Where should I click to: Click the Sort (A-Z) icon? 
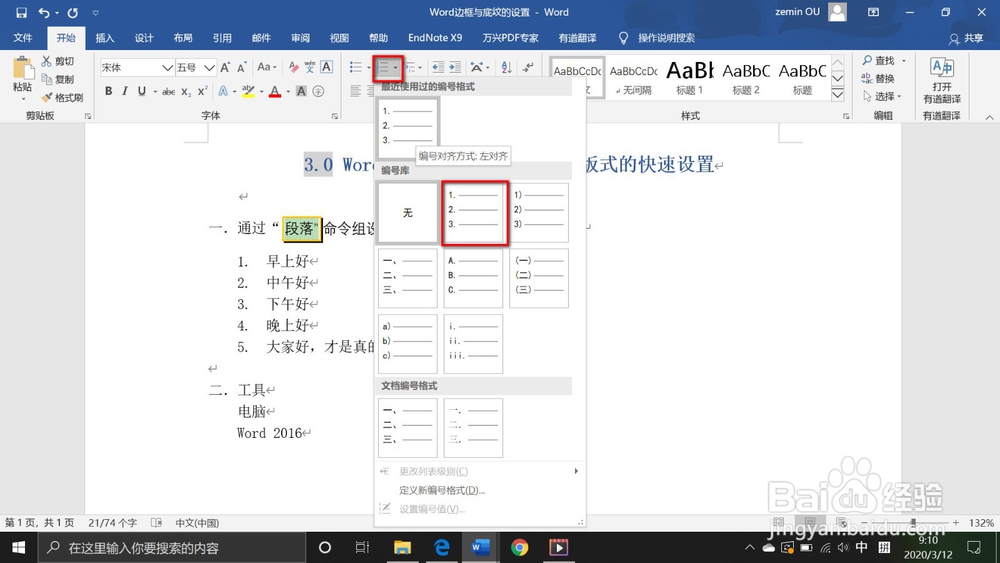pyautogui.click(x=506, y=67)
